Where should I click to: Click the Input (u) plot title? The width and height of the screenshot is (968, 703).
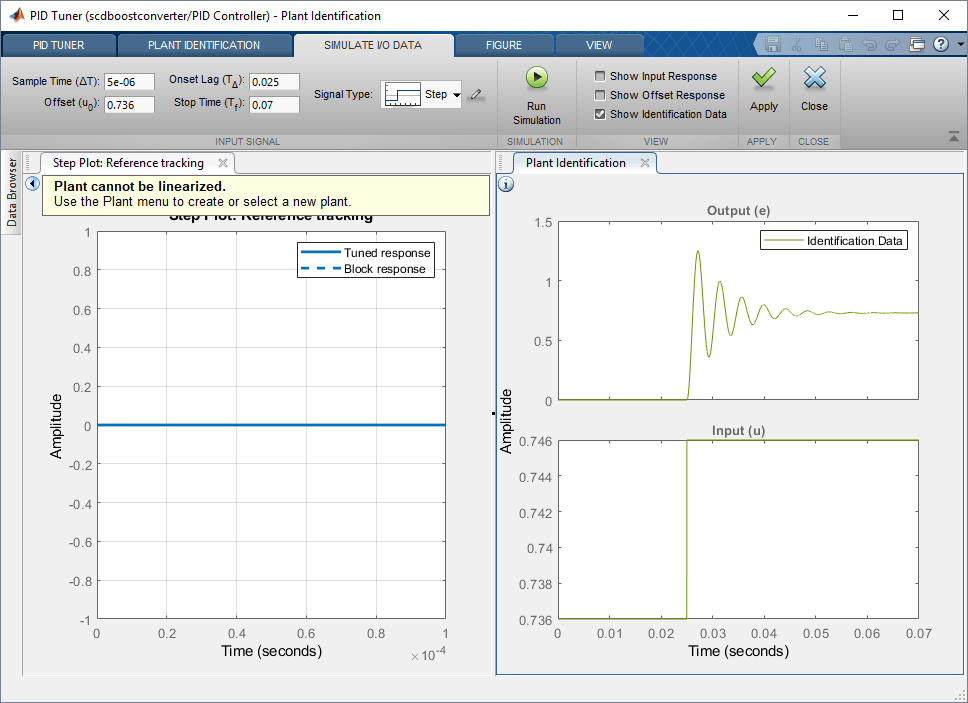[738, 430]
